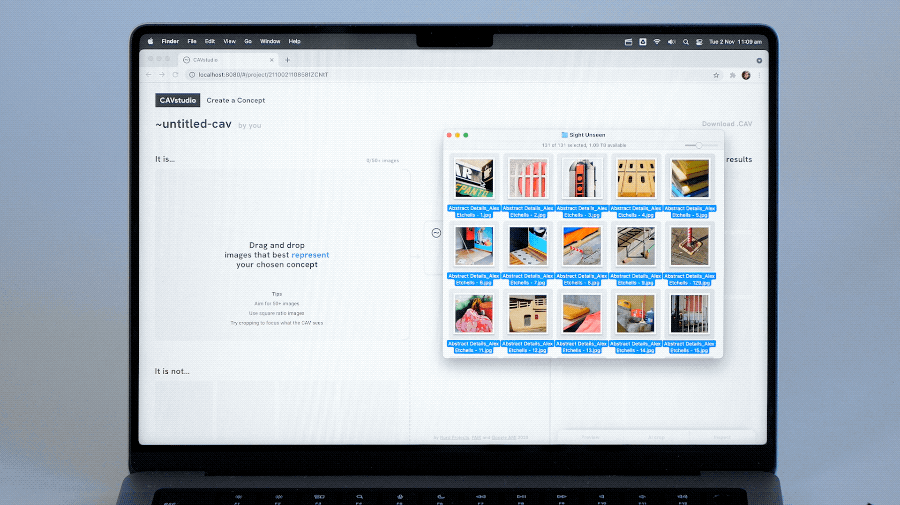Screen dimensions: 900x505
Task: Open the File menu
Action: [192, 41]
